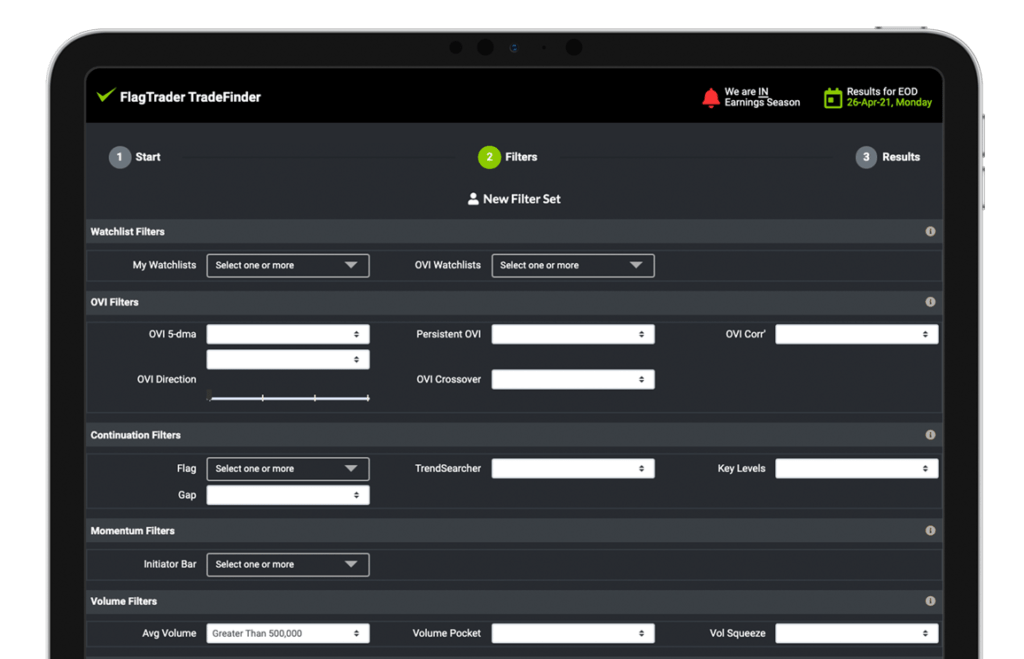Select step 2 Filters
Image resolution: width=1024 pixels, height=659 pixels.
[x=507, y=157]
